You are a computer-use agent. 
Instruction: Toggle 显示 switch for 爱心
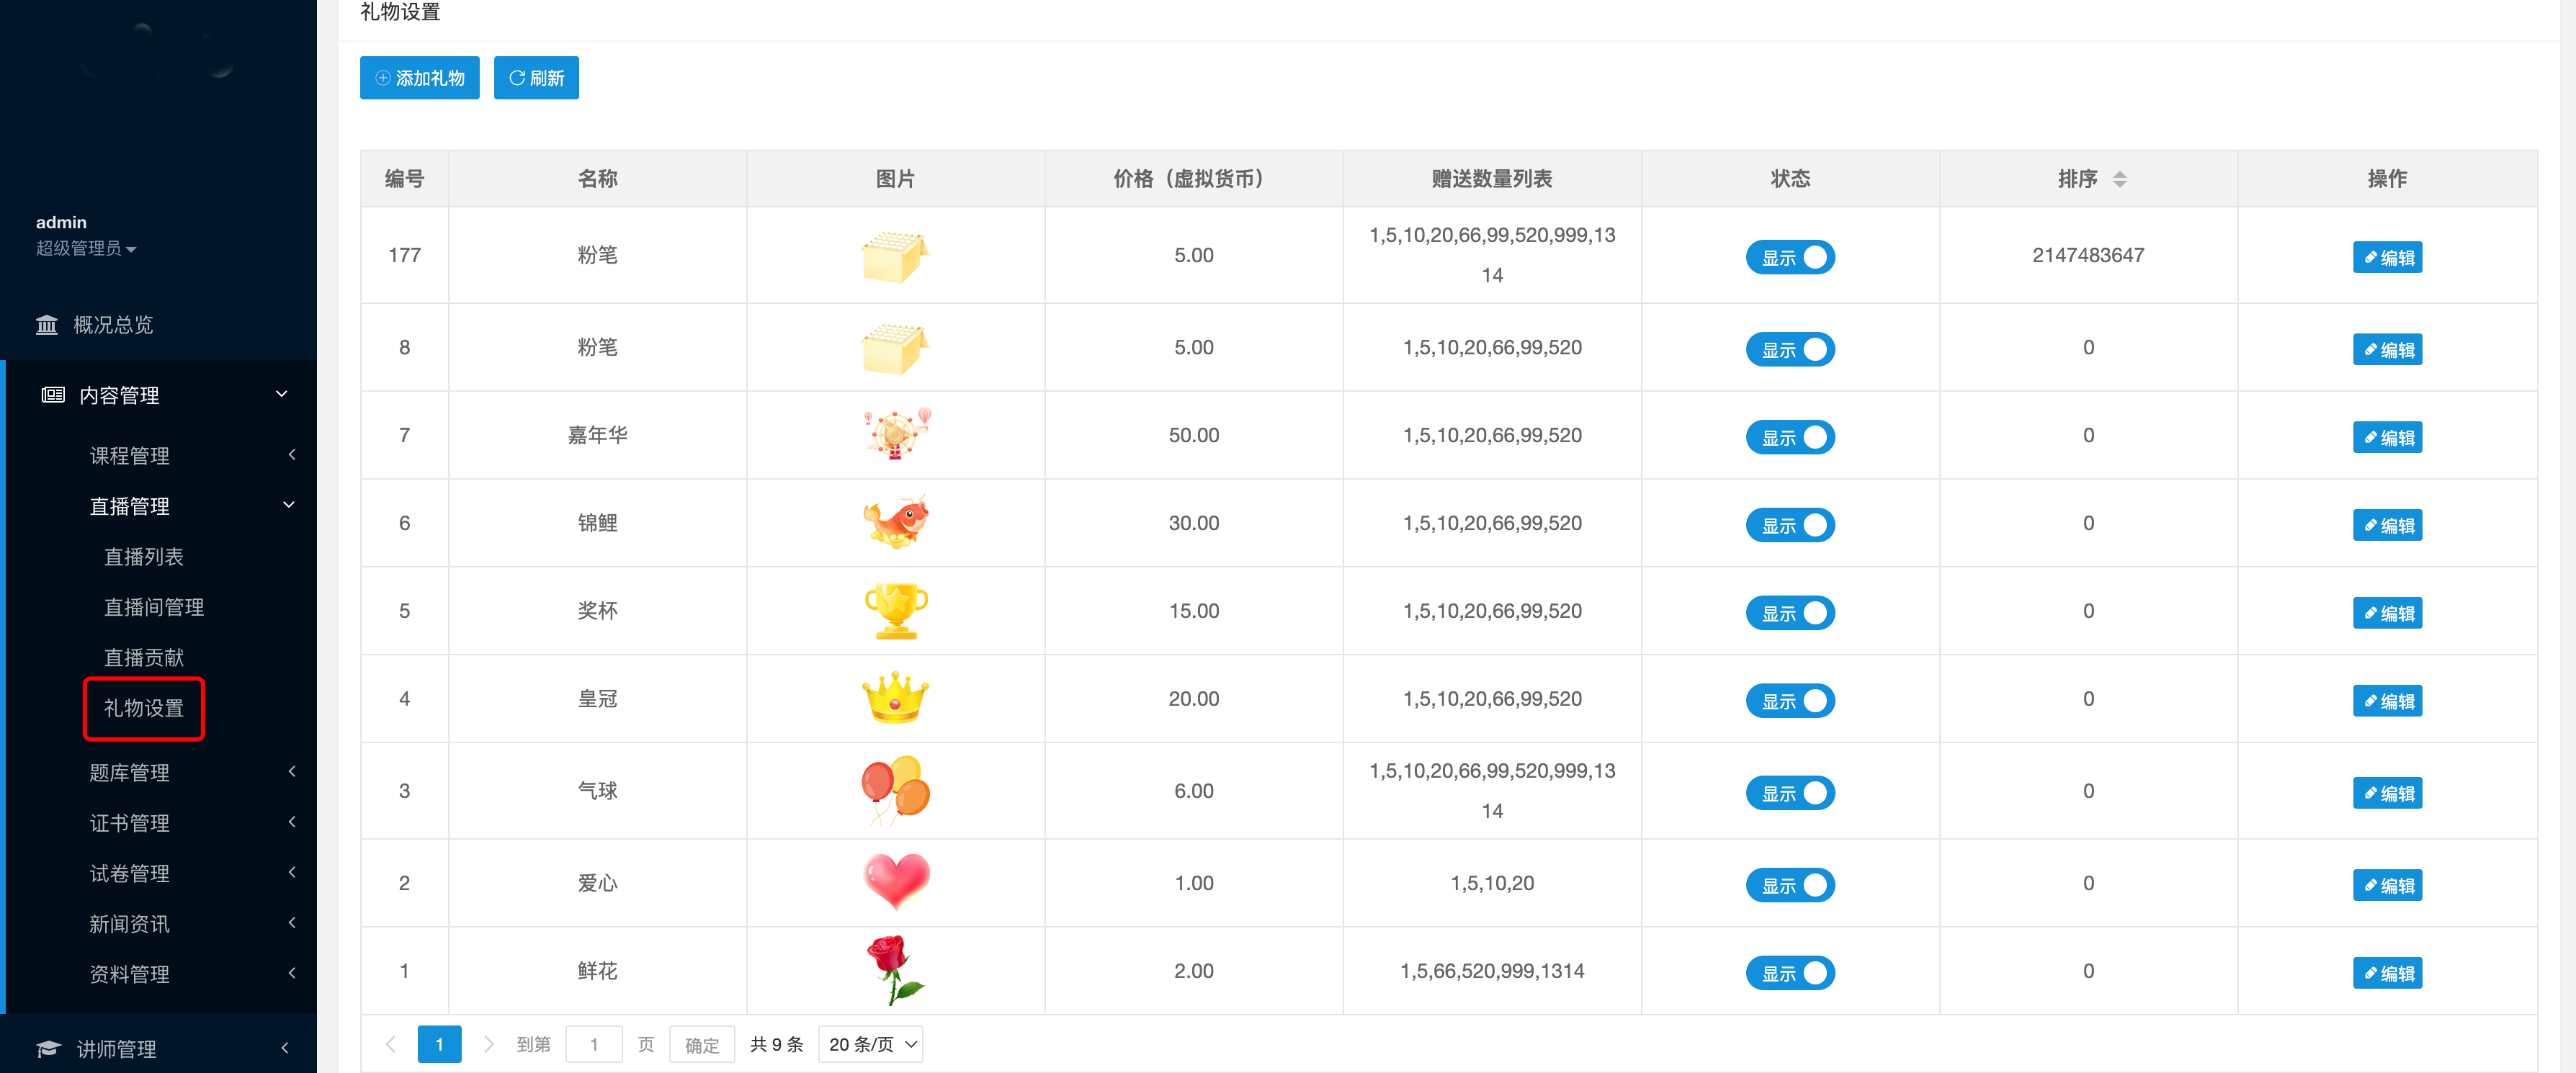point(1790,885)
